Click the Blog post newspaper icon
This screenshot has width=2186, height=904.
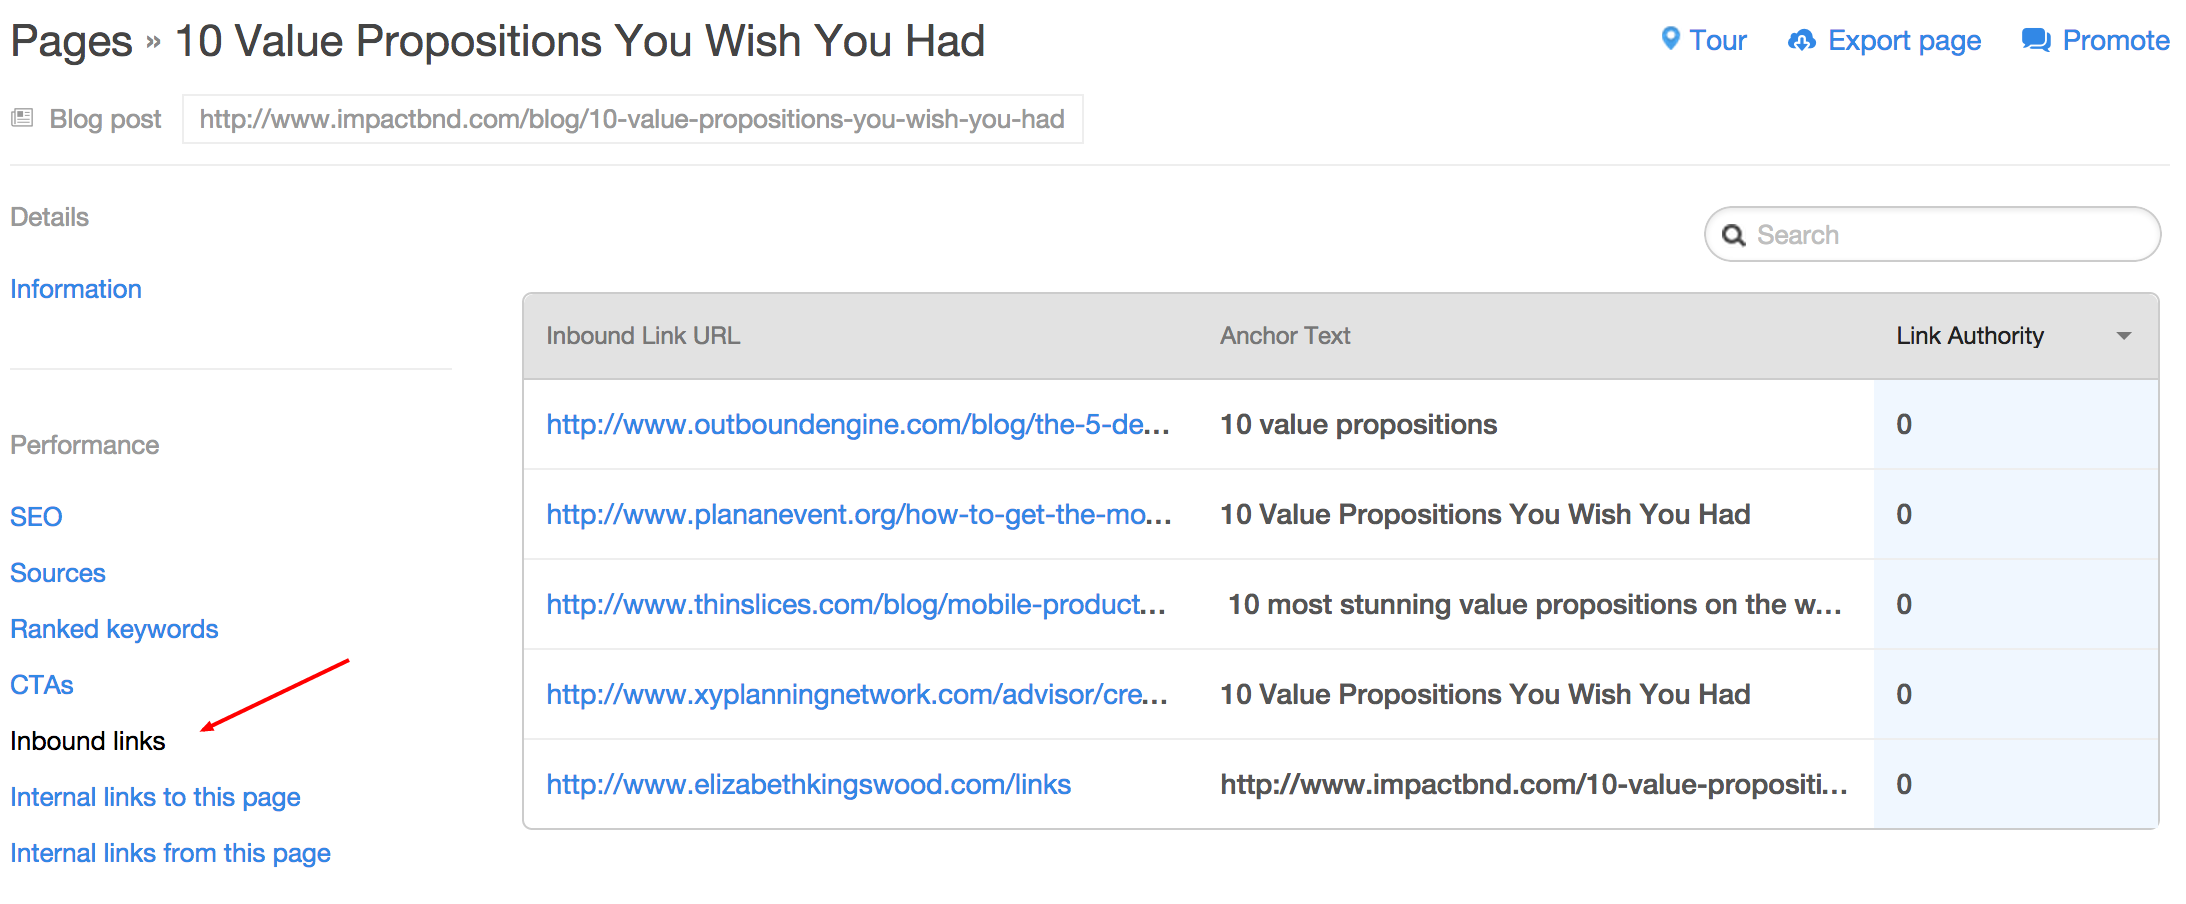(x=22, y=118)
